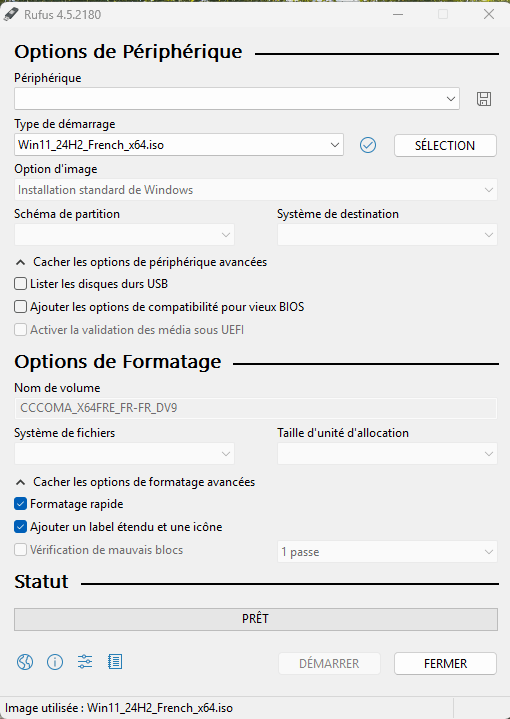Image resolution: width=510 pixels, height=719 pixels.
Task: Click the Rufus USB drive title icon
Action: click(x=9, y=14)
